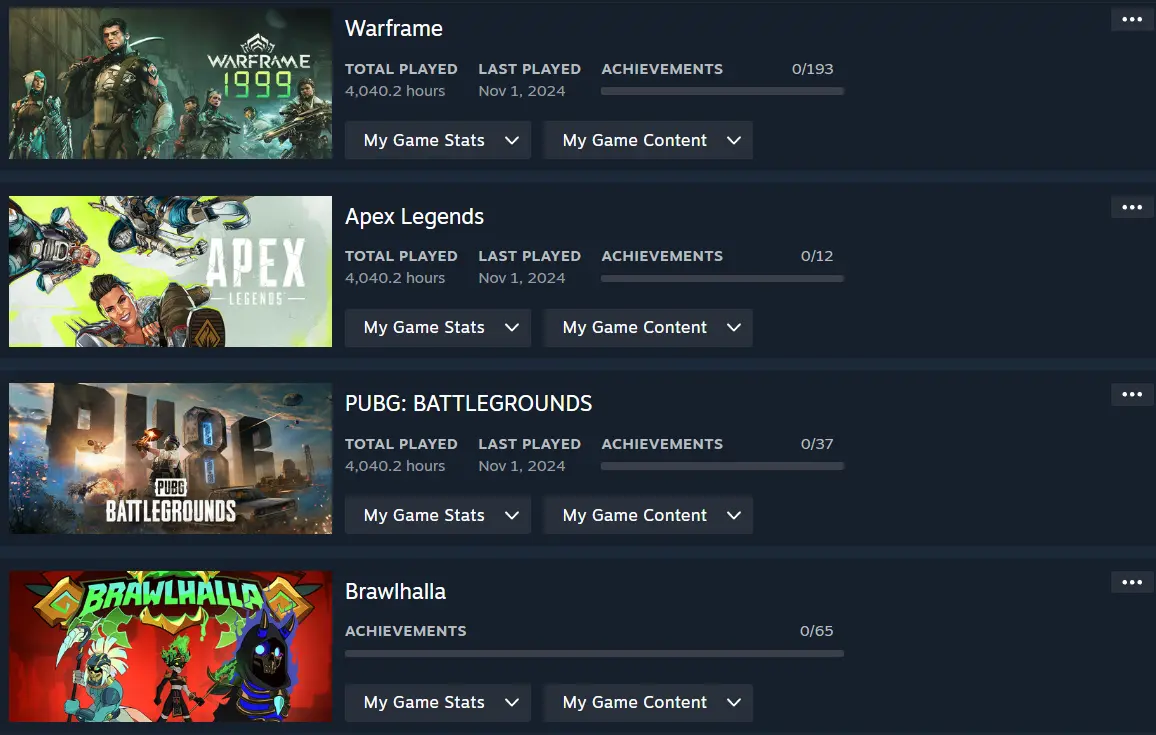Expand My Game Stats for PUBG: BATTLEGROUNDS
Image resolution: width=1156 pixels, height=735 pixels.
[x=438, y=515]
